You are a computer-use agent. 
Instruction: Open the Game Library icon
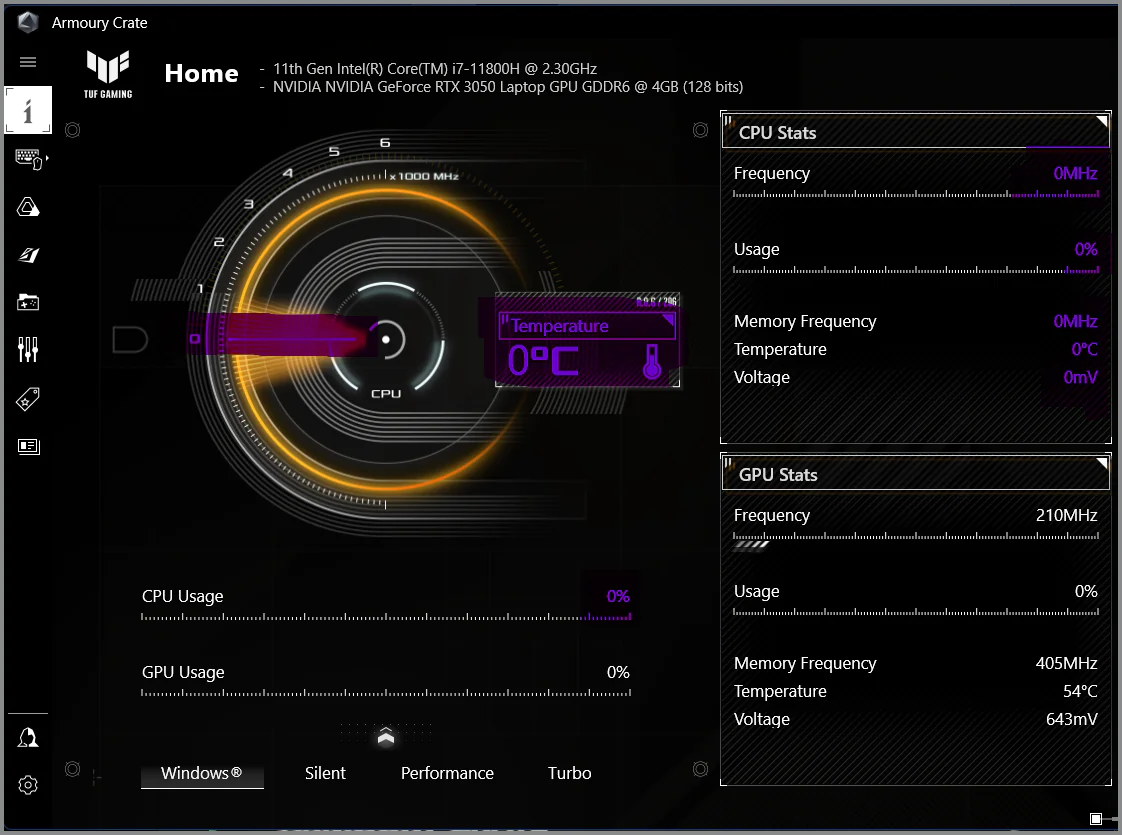click(x=28, y=302)
